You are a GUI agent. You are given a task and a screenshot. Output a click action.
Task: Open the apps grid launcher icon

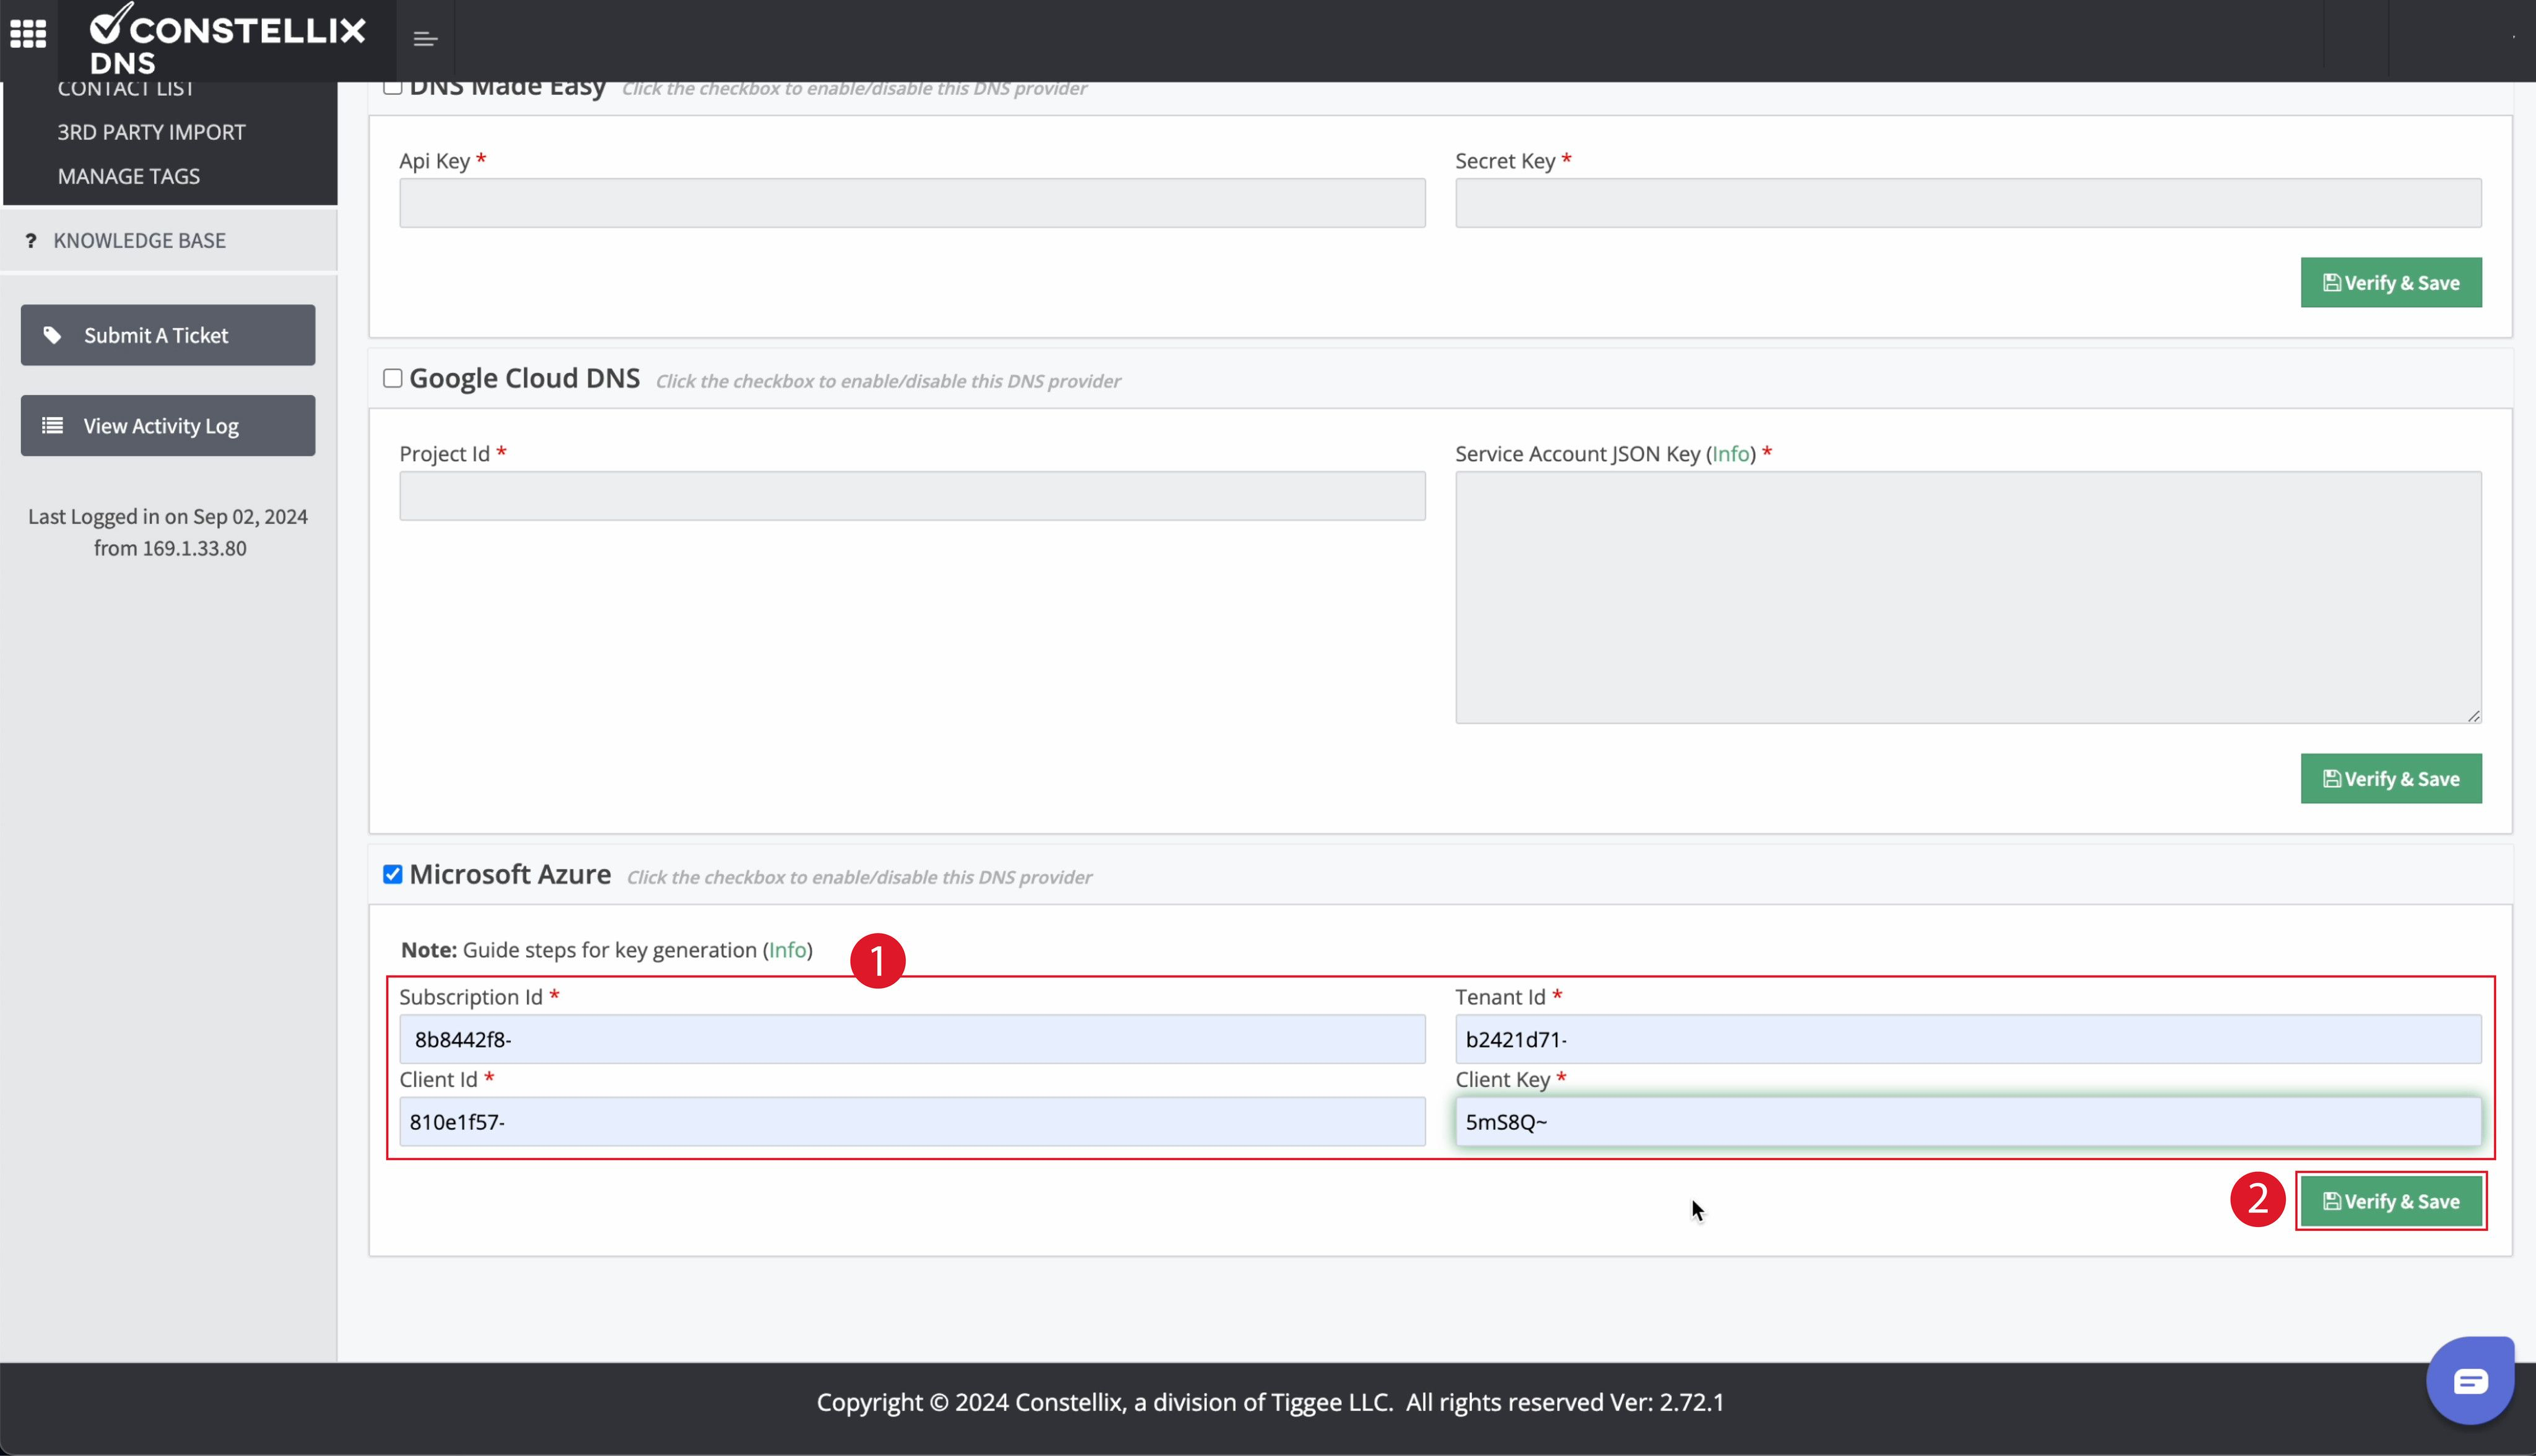(x=28, y=34)
